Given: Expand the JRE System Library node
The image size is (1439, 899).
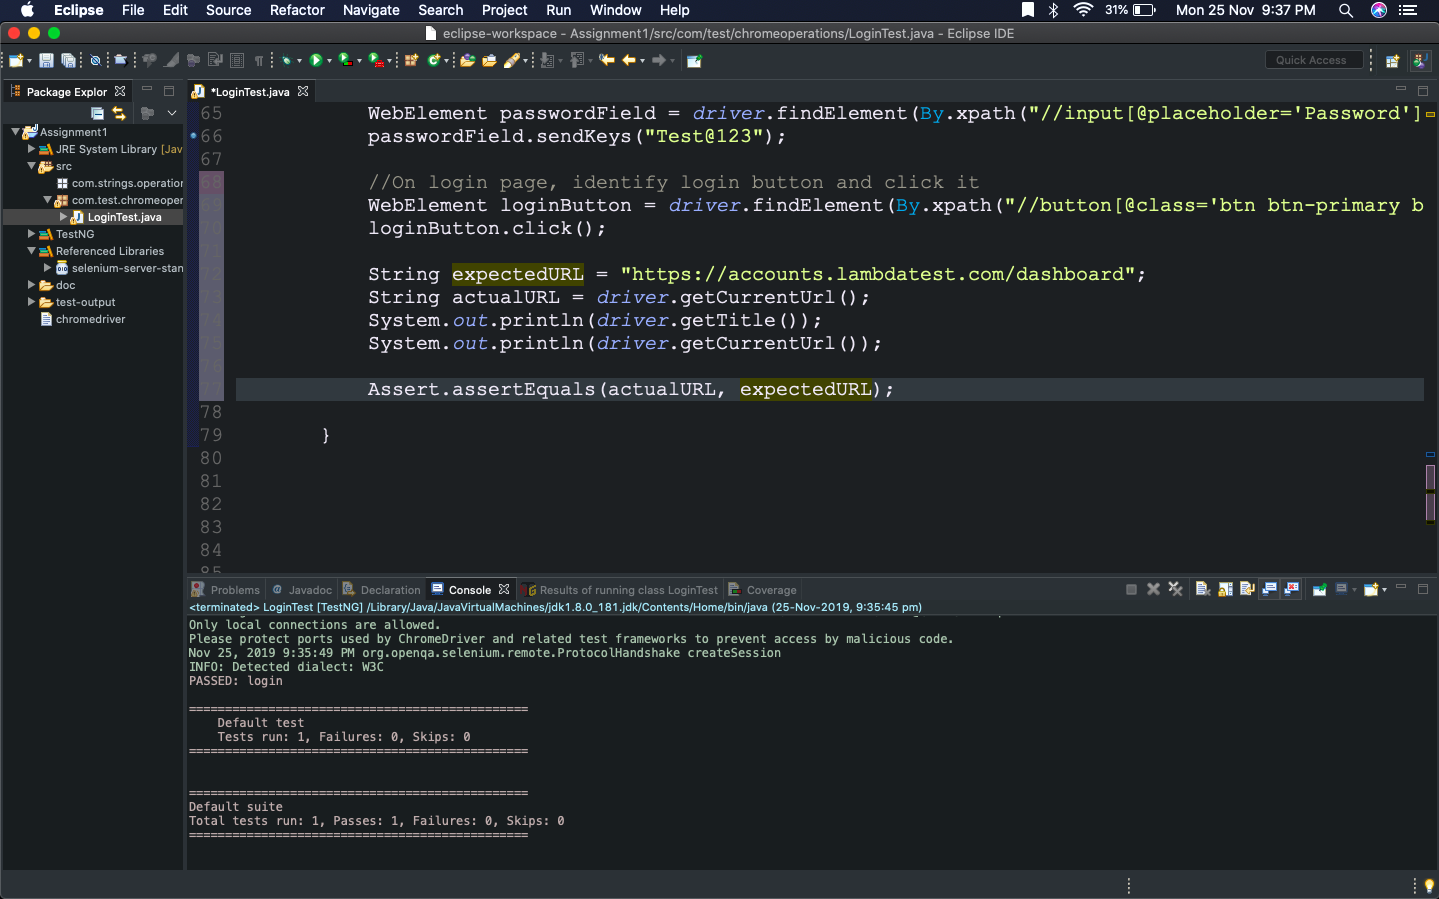Looking at the screenshot, I should (x=31, y=149).
